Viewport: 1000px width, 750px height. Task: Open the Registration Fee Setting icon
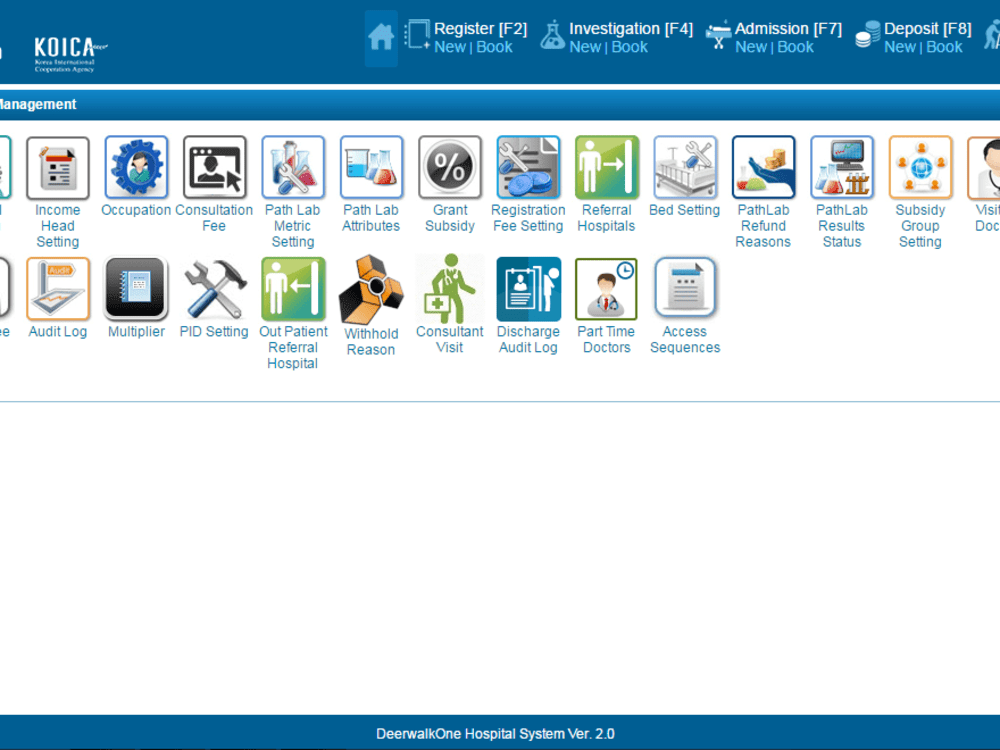click(x=528, y=167)
